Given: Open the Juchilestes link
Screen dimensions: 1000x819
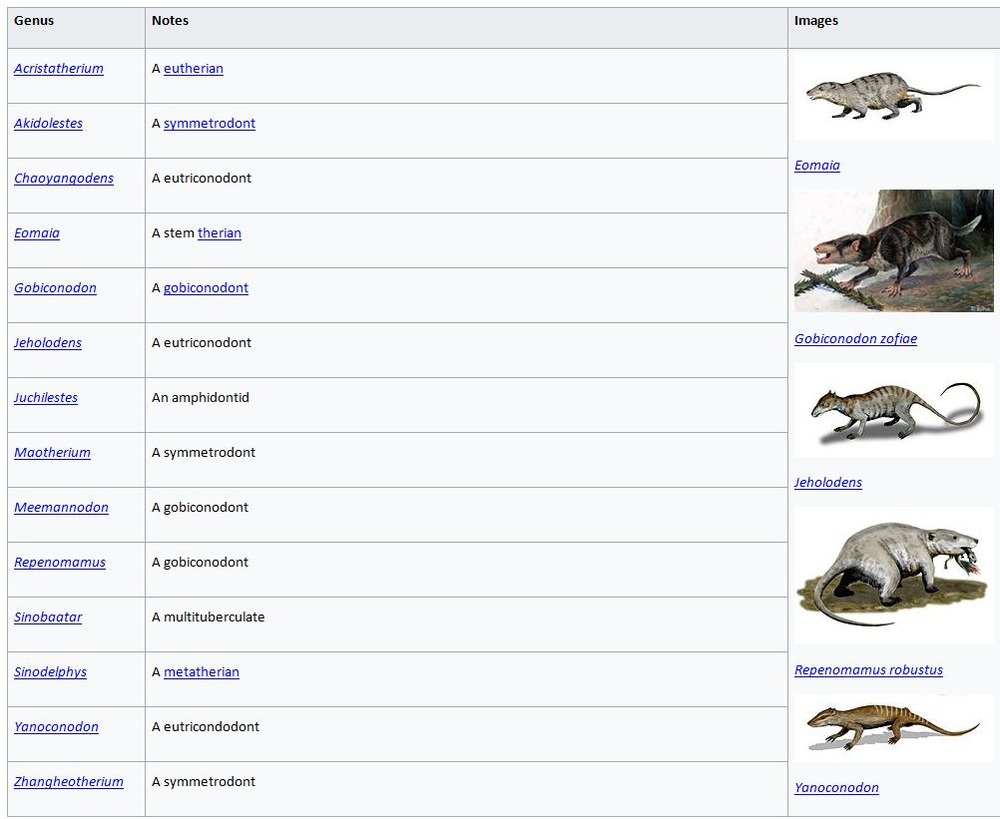Looking at the screenshot, I should point(46,398).
